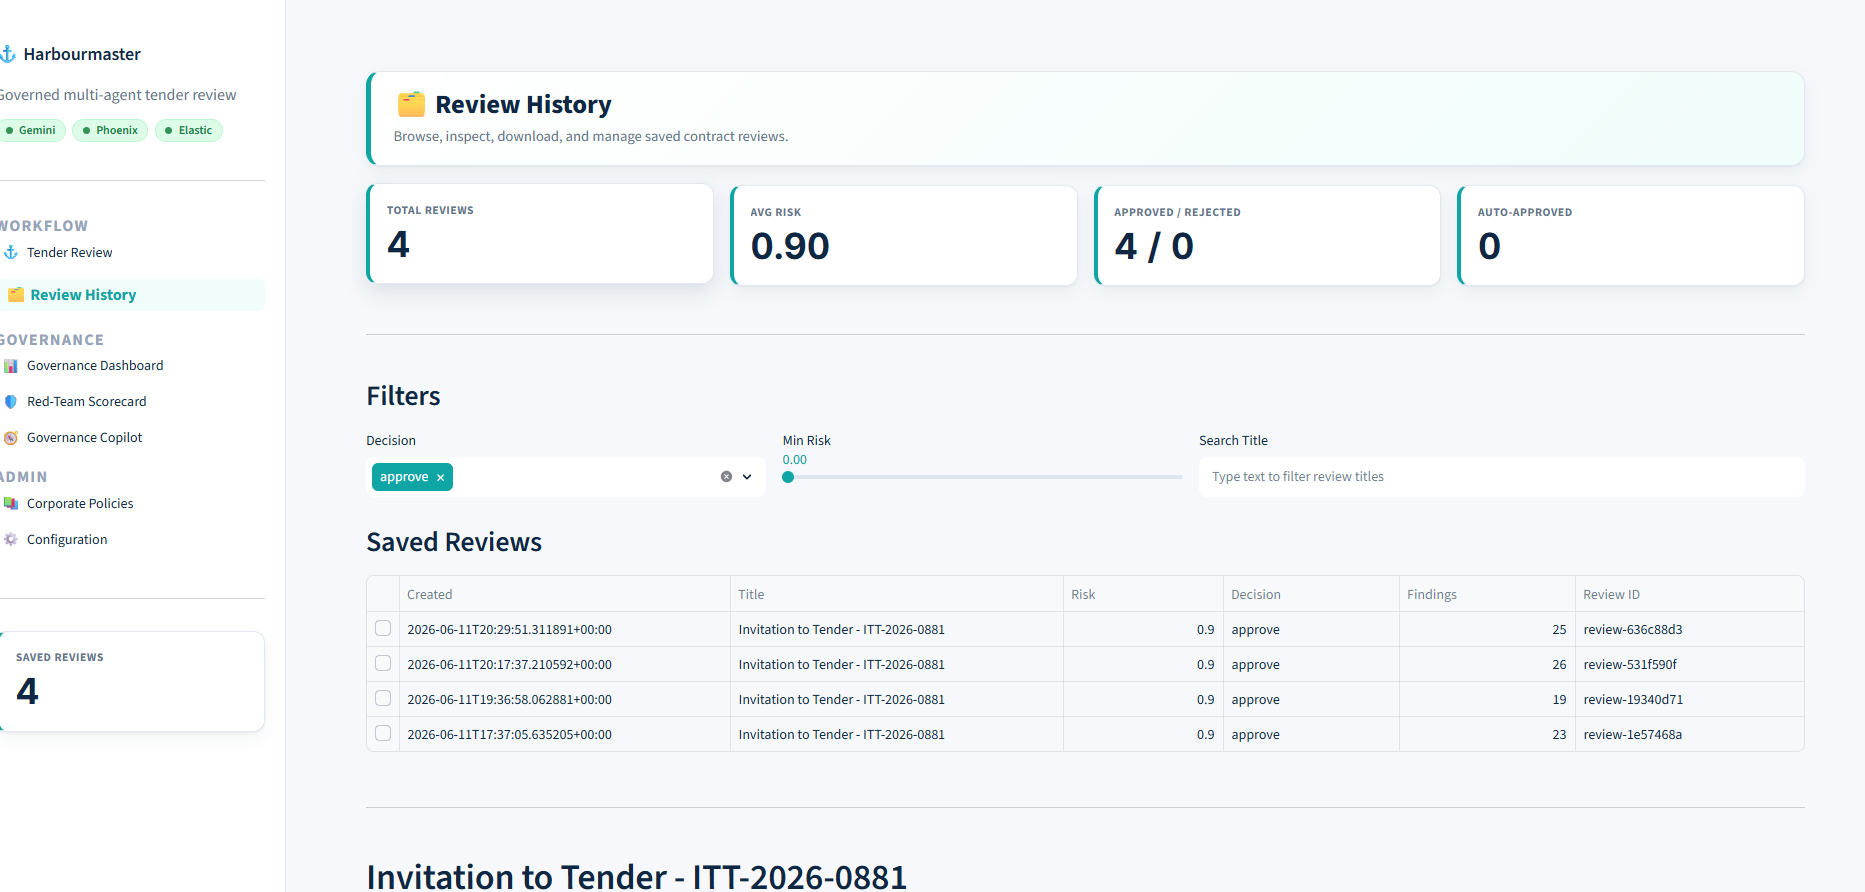Click review-636c88d3 ID cell
This screenshot has width=1865, height=892.
pyautogui.click(x=1689, y=629)
